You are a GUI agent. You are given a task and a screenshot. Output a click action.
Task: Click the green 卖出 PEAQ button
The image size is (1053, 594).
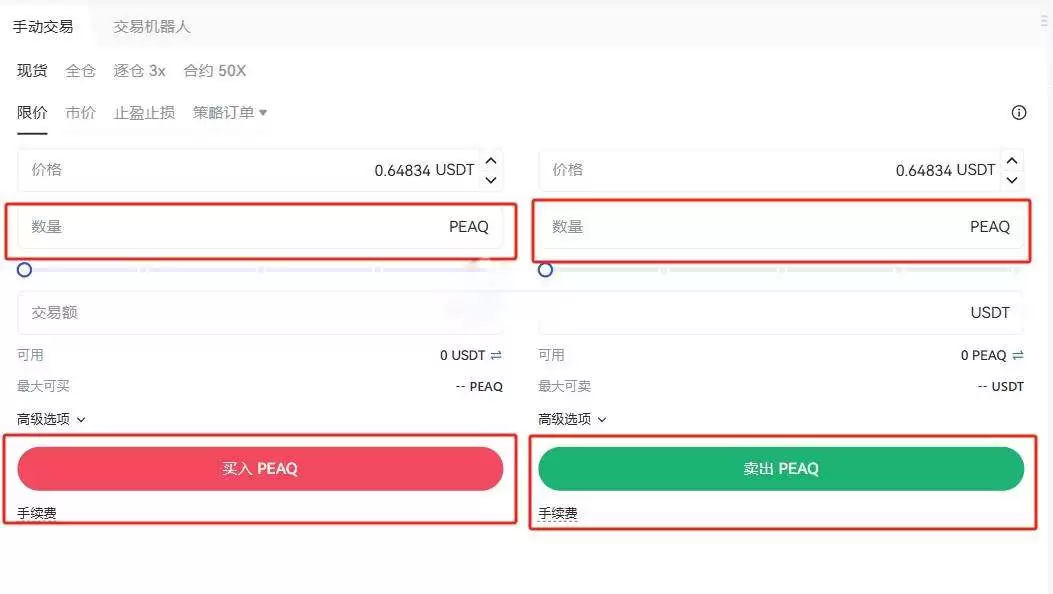coord(781,468)
